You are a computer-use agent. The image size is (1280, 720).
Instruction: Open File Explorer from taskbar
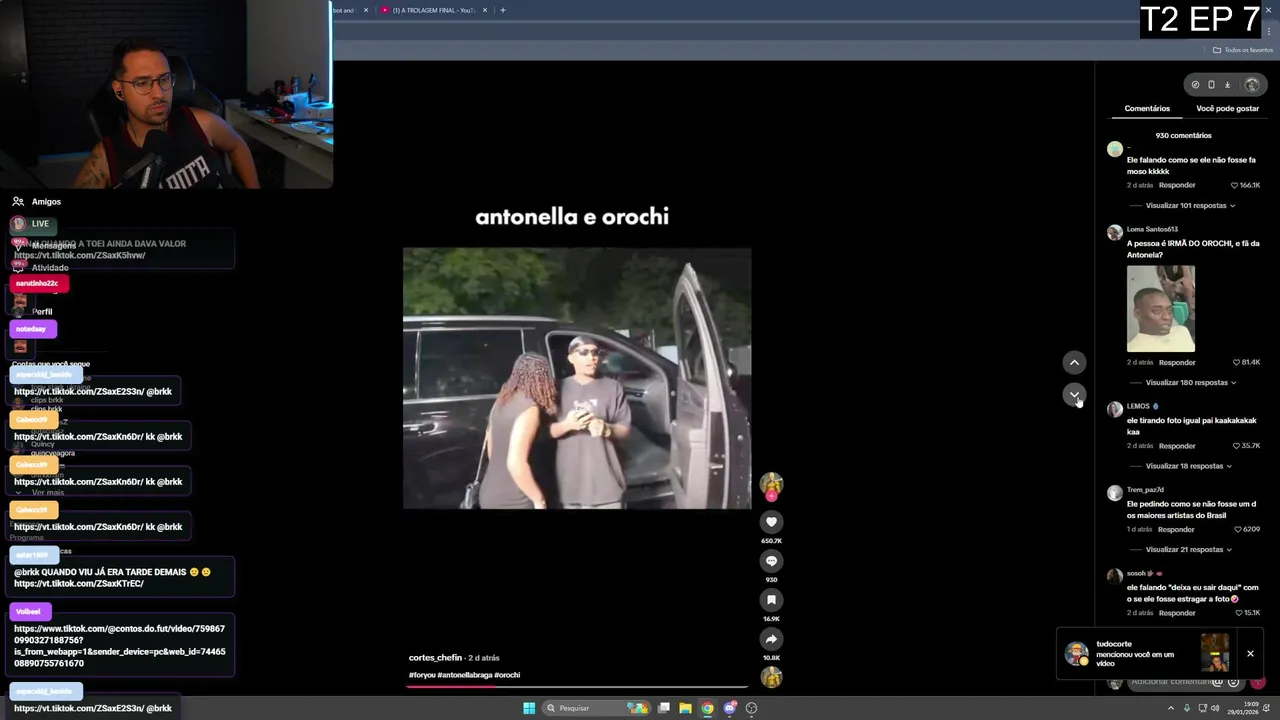(x=685, y=708)
